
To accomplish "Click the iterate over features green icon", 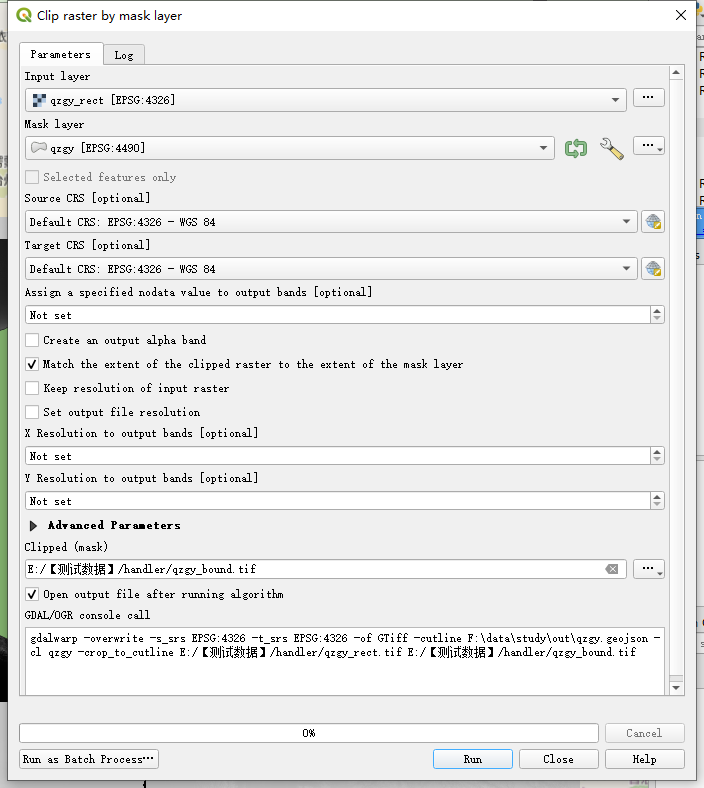I will point(575,148).
